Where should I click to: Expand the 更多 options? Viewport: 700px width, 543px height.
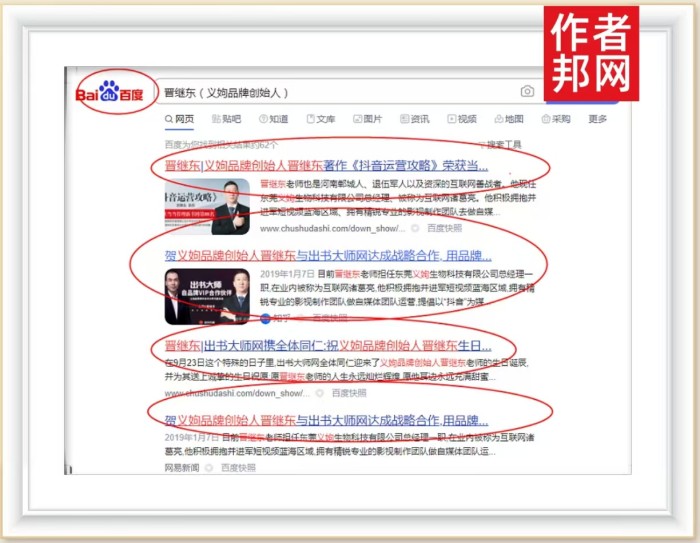point(598,119)
